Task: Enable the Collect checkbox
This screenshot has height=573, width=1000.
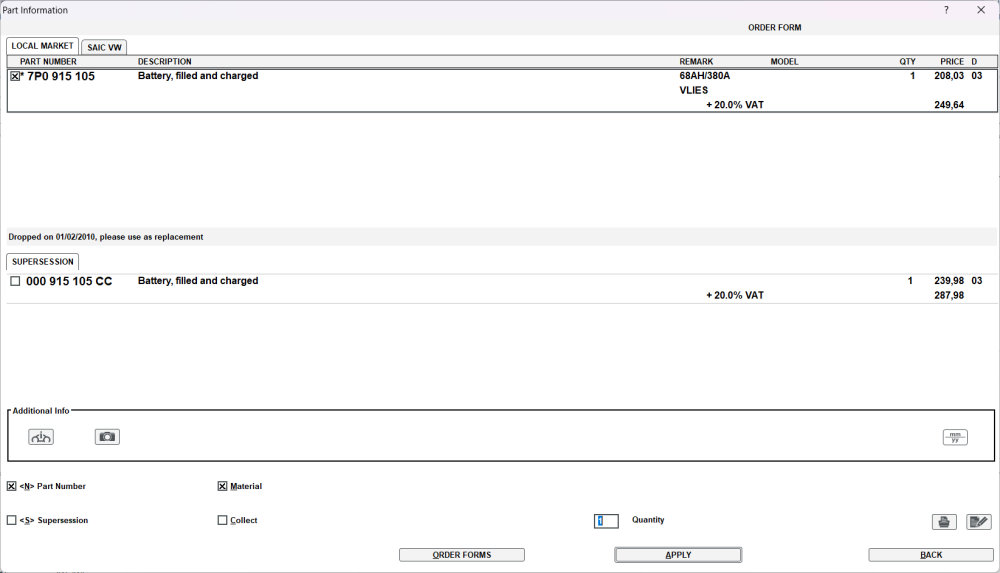Action: click(222, 520)
